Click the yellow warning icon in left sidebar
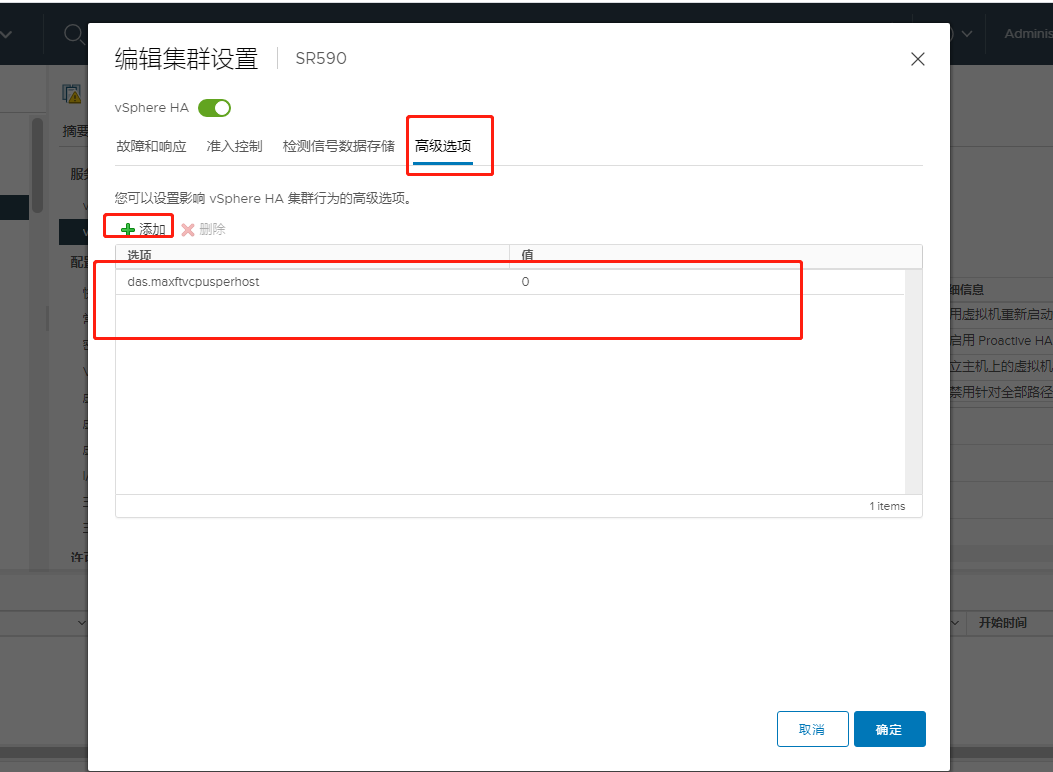The image size is (1053, 772). pyautogui.click(x=71, y=93)
